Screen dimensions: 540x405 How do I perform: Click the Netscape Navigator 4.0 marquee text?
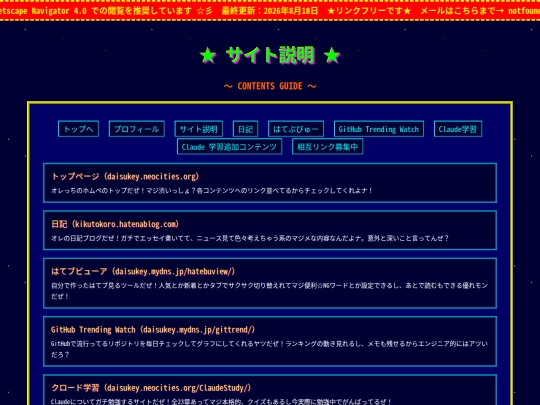tap(96, 11)
